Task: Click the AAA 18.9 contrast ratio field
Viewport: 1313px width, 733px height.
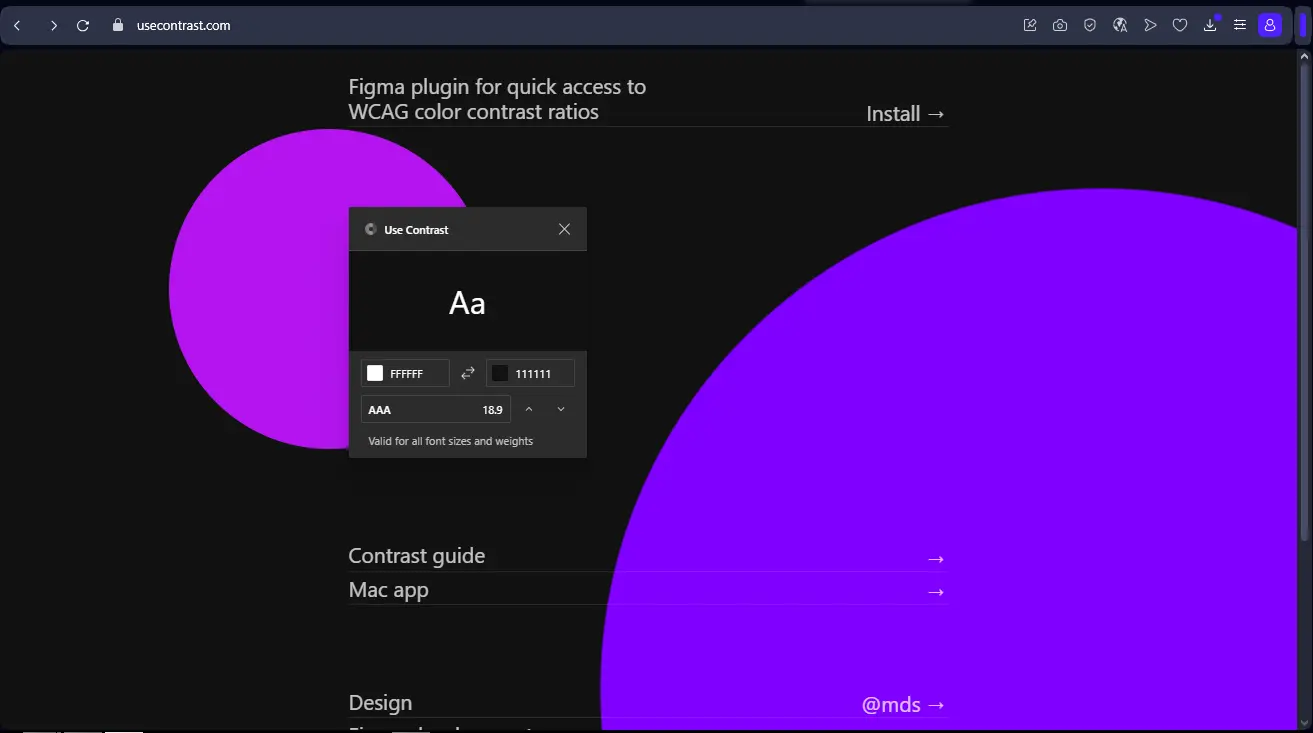Action: pos(436,409)
